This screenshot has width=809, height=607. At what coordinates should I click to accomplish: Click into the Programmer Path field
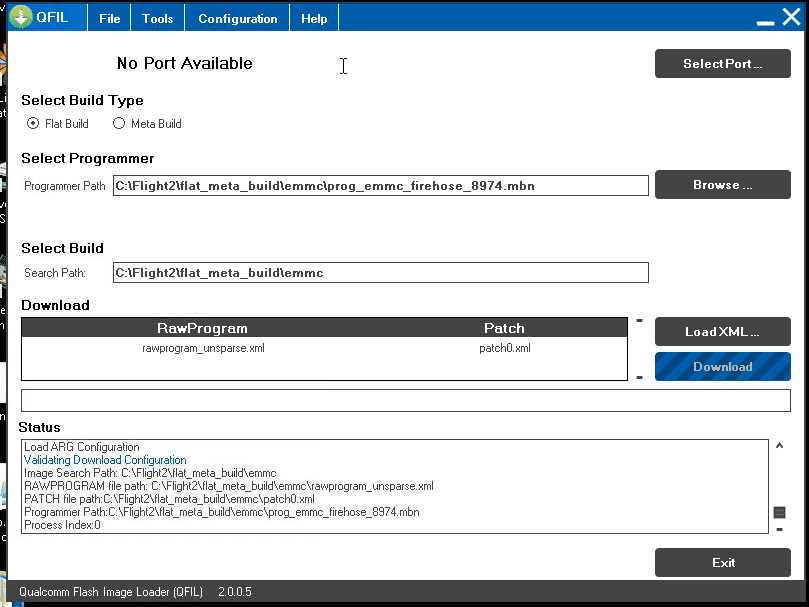(380, 185)
